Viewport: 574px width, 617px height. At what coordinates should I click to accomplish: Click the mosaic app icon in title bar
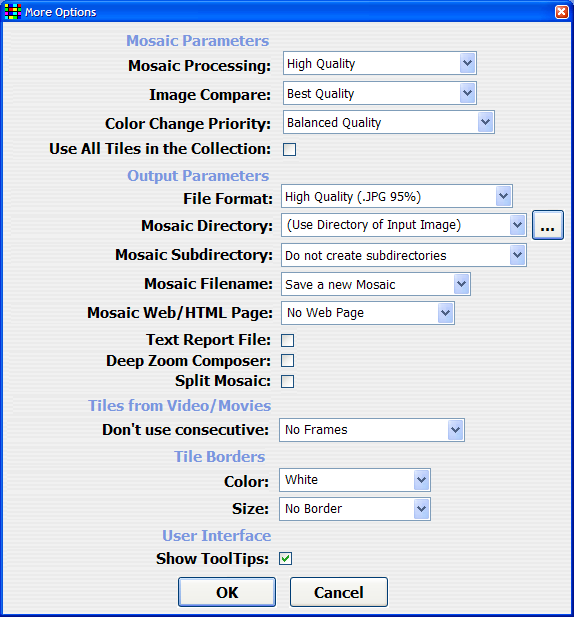click(13, 12)
